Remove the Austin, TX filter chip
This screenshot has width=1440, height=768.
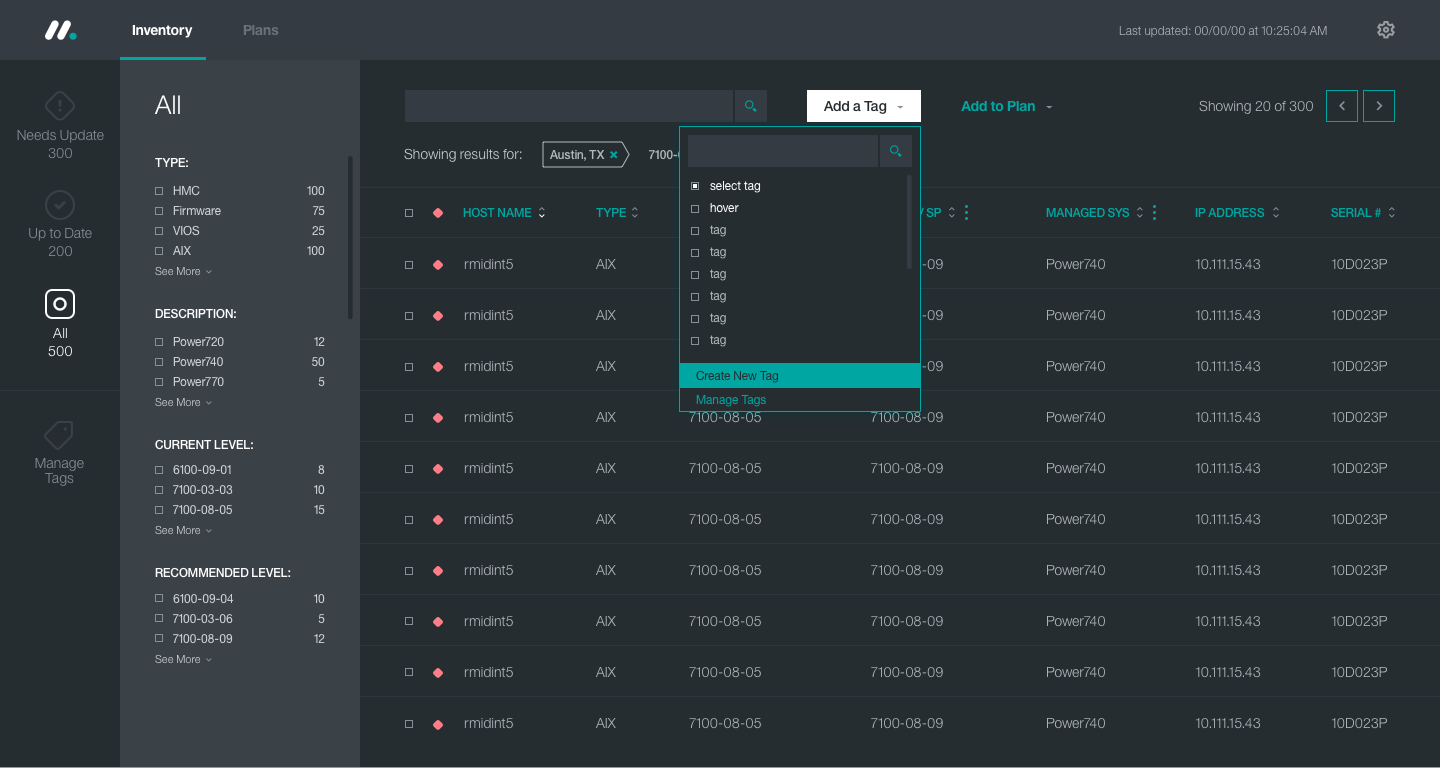tap(614, 155)
